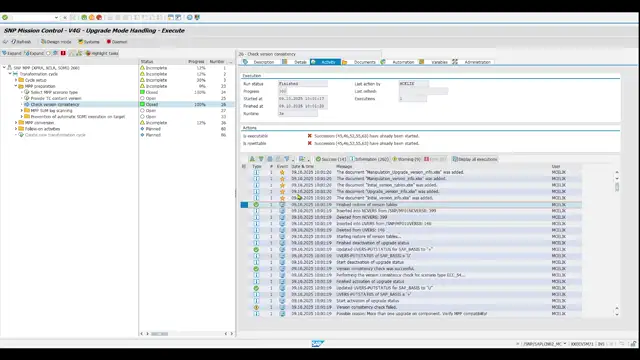Click info icon of Deleted from NCVERS row
The image size is (640, 360).
point(256,217)
